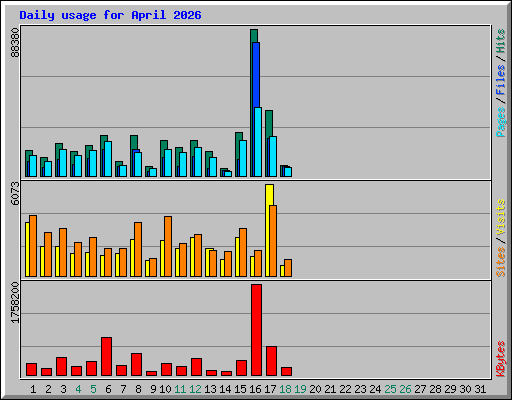Click green day 26 label
This screenshot has height=400, width=512.
405,389
